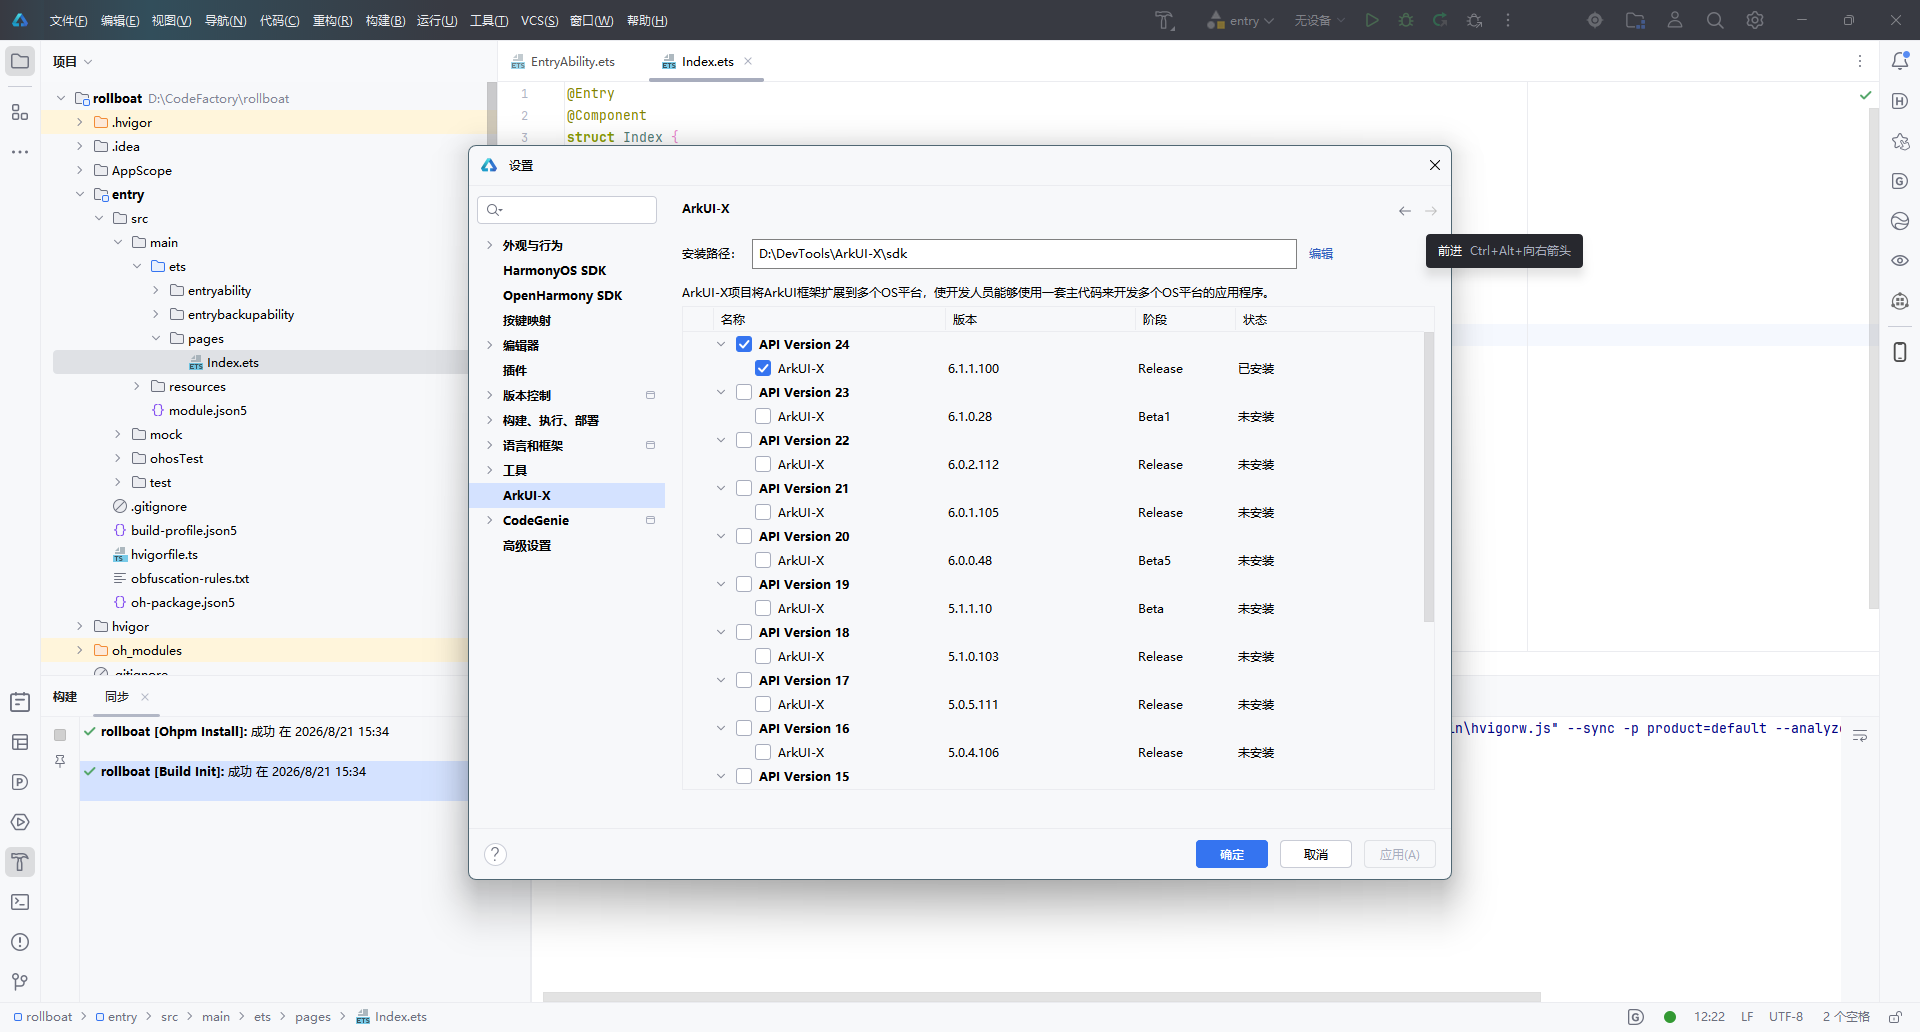This screenshot has width=1920, height=1032.
Task: Switch to the 构建 tab in build panel
Action: [x=65, y=696]
